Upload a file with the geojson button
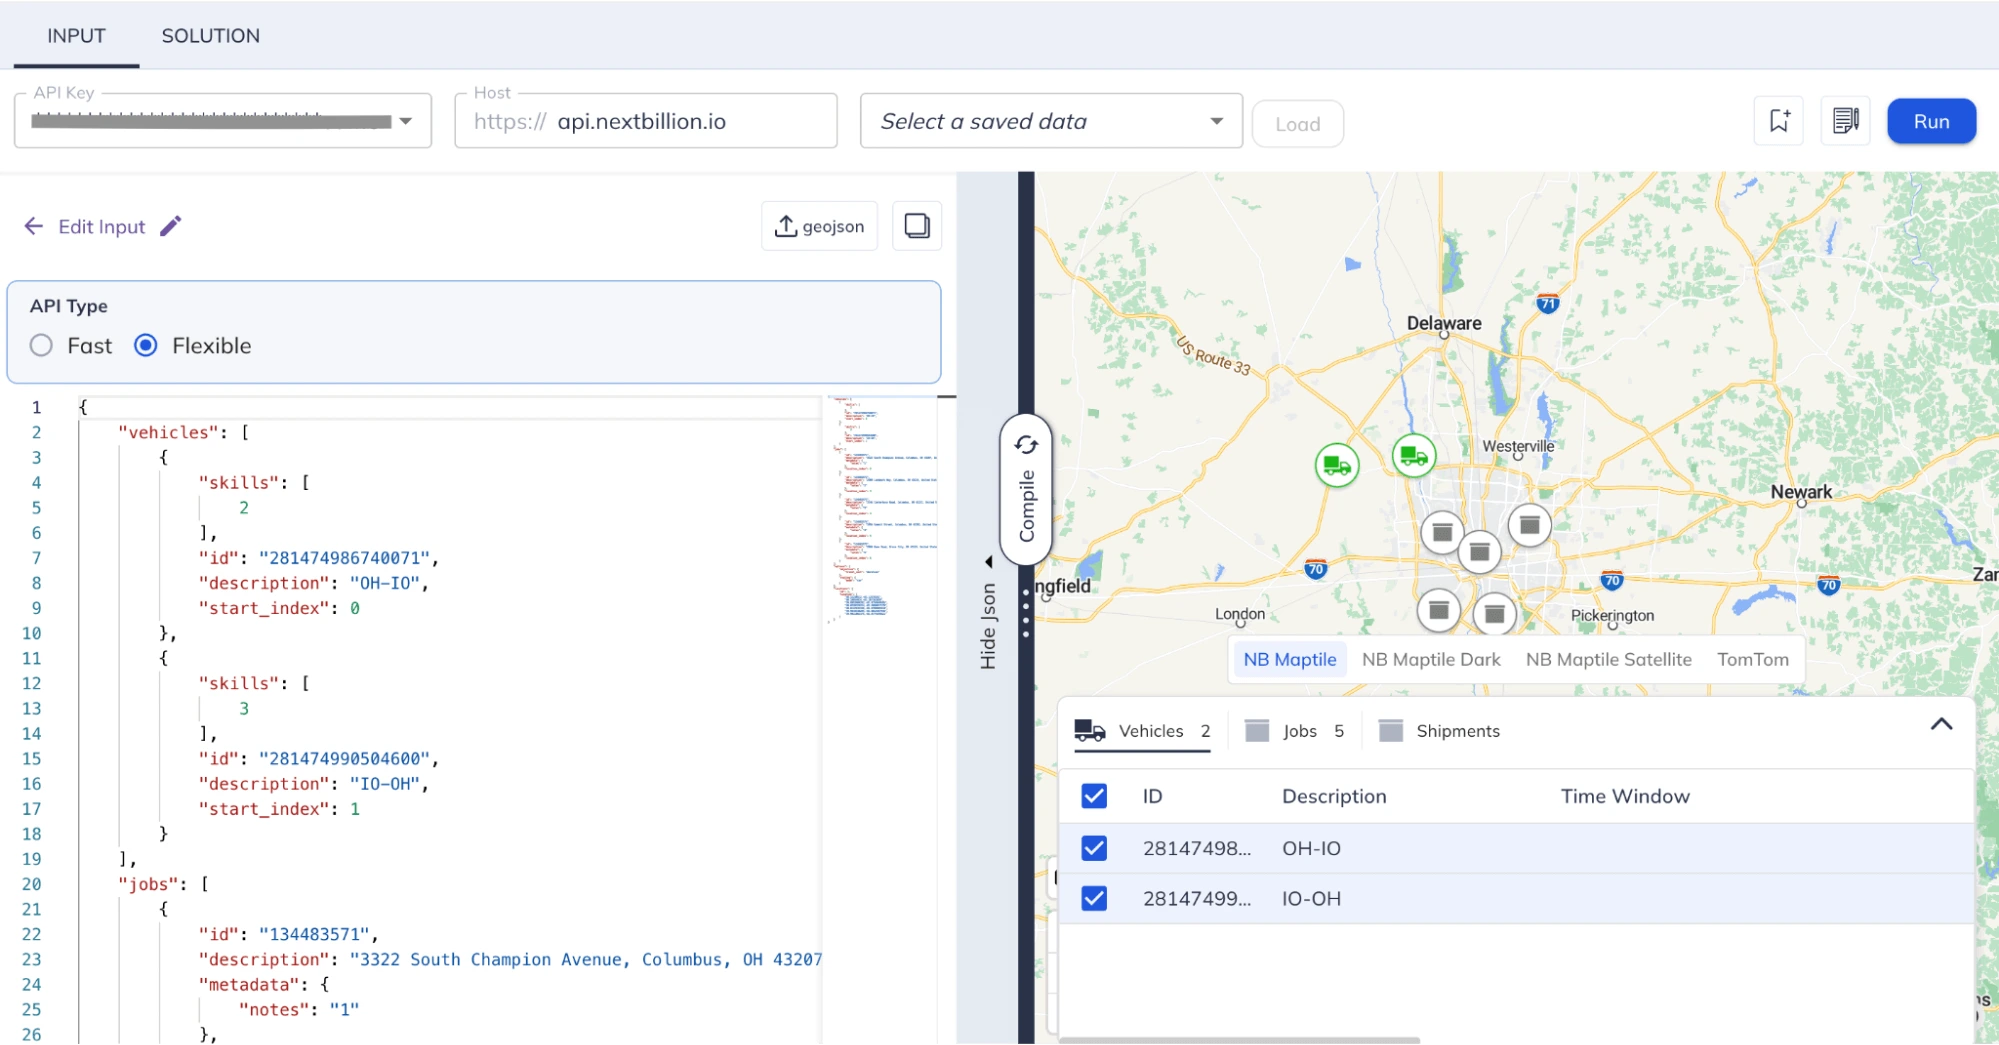 coord(819,226)
